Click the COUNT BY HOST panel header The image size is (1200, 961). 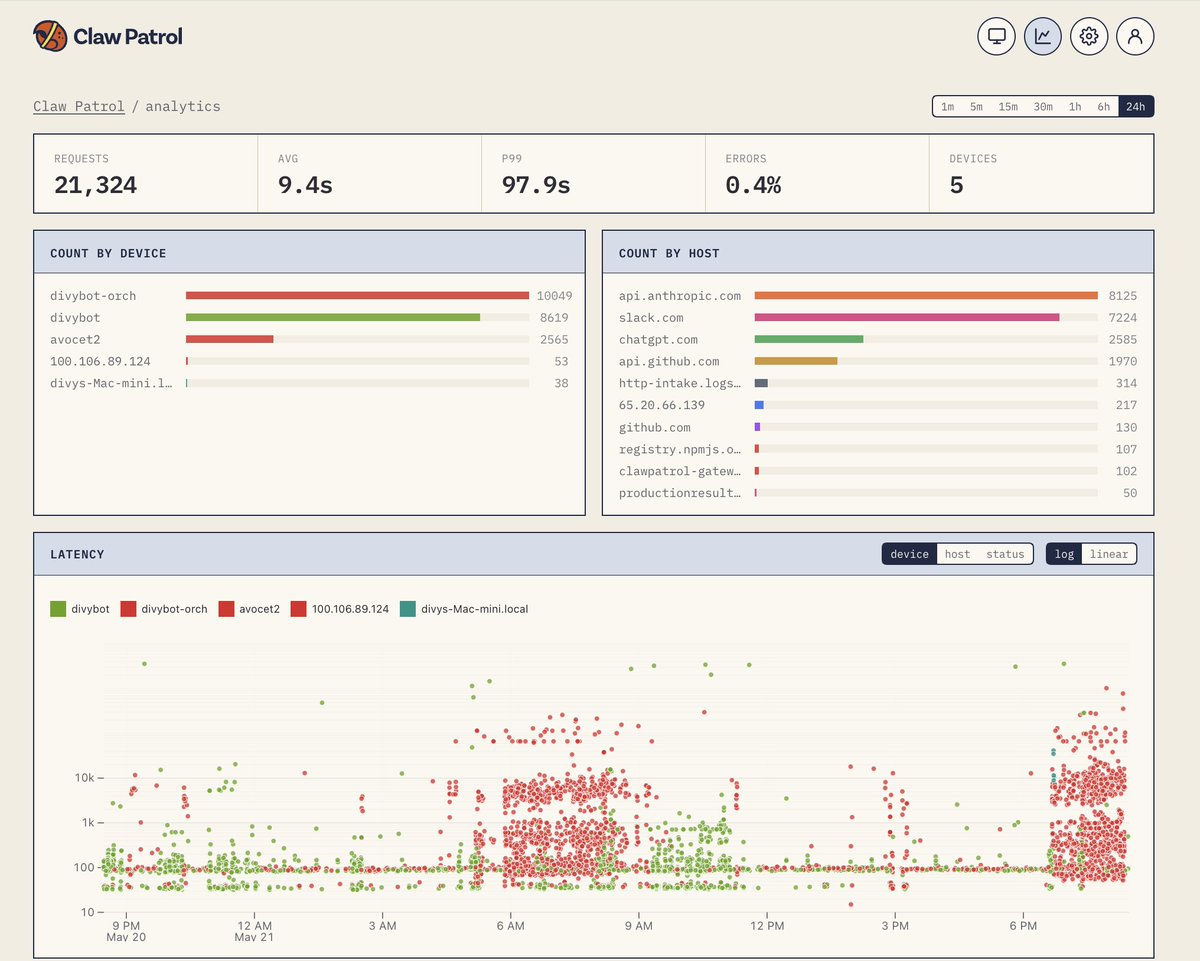coord(878,253)
